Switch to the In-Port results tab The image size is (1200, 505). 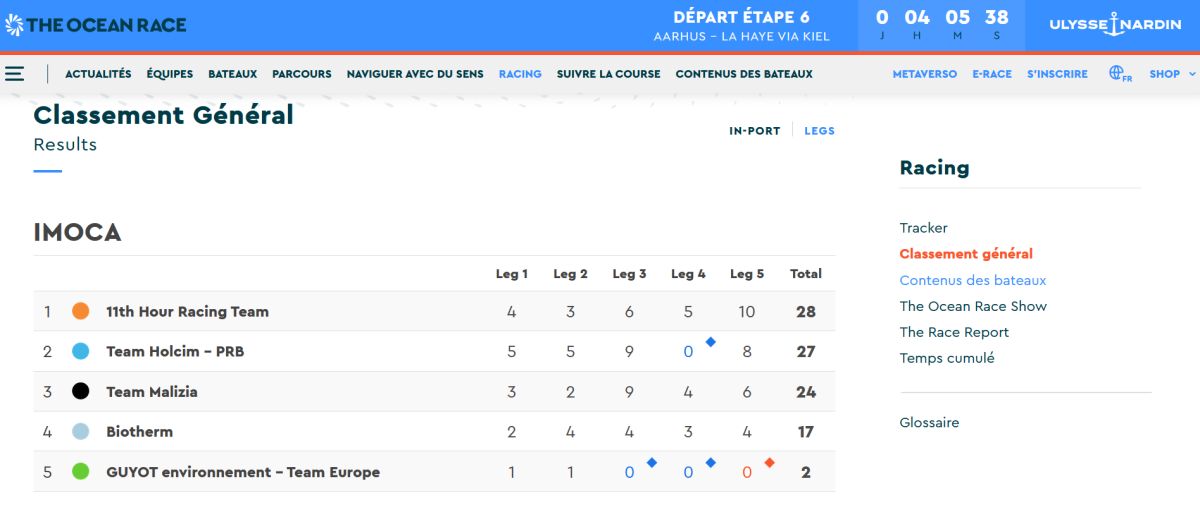[x=754, y=131]
